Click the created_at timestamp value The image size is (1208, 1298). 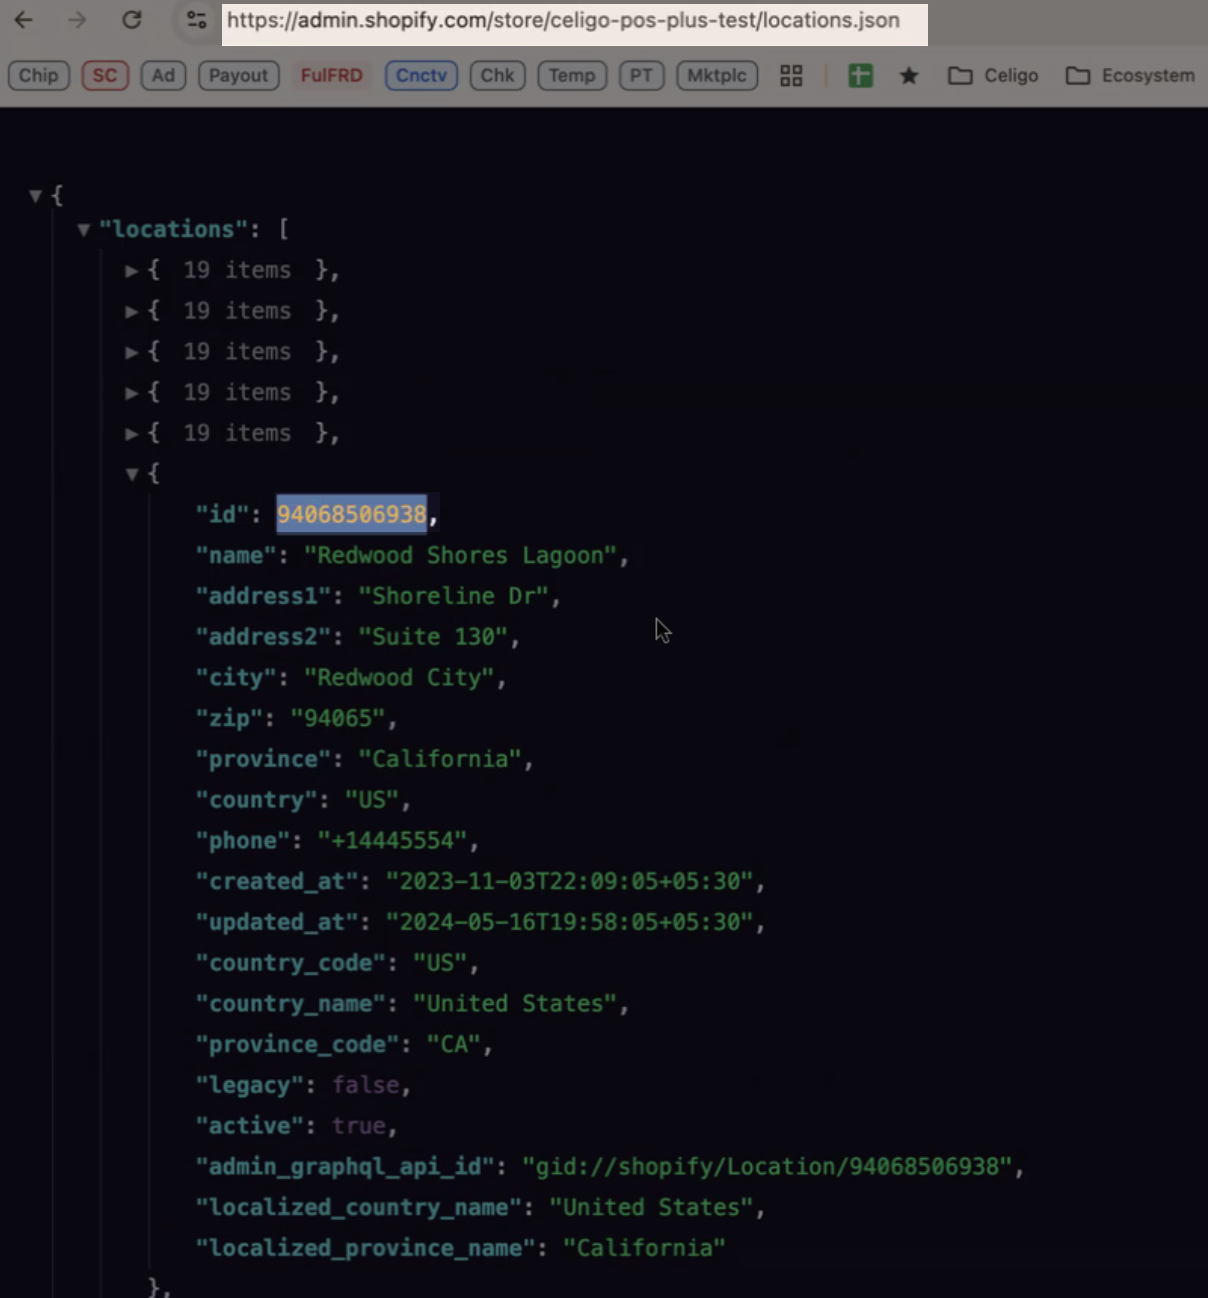570,881
